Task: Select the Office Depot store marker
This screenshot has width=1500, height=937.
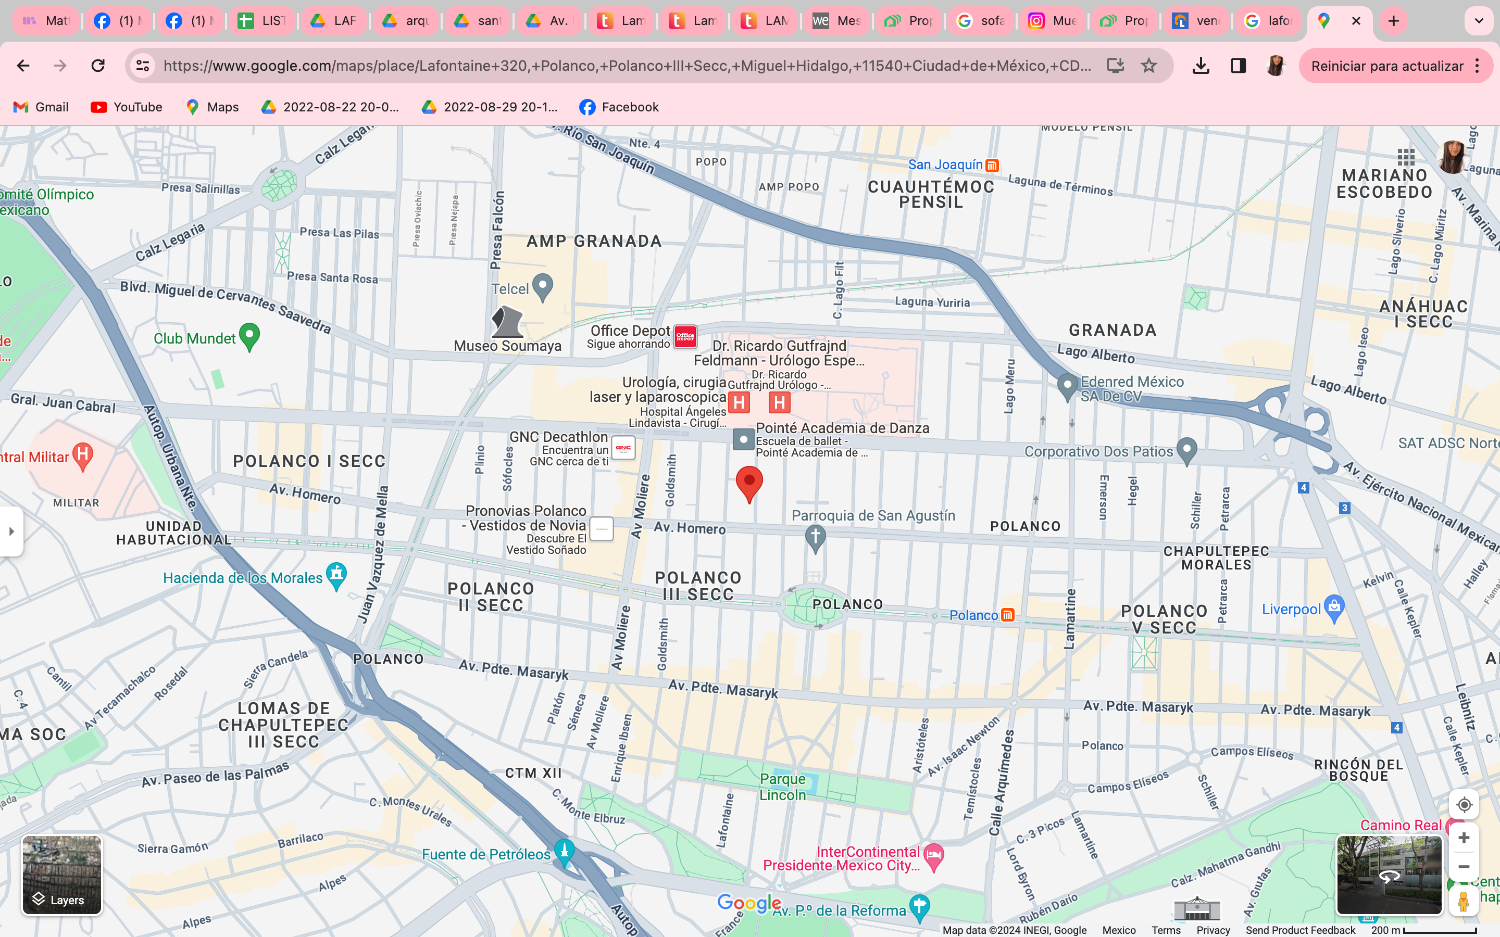Action: click(x=685, y=337)
